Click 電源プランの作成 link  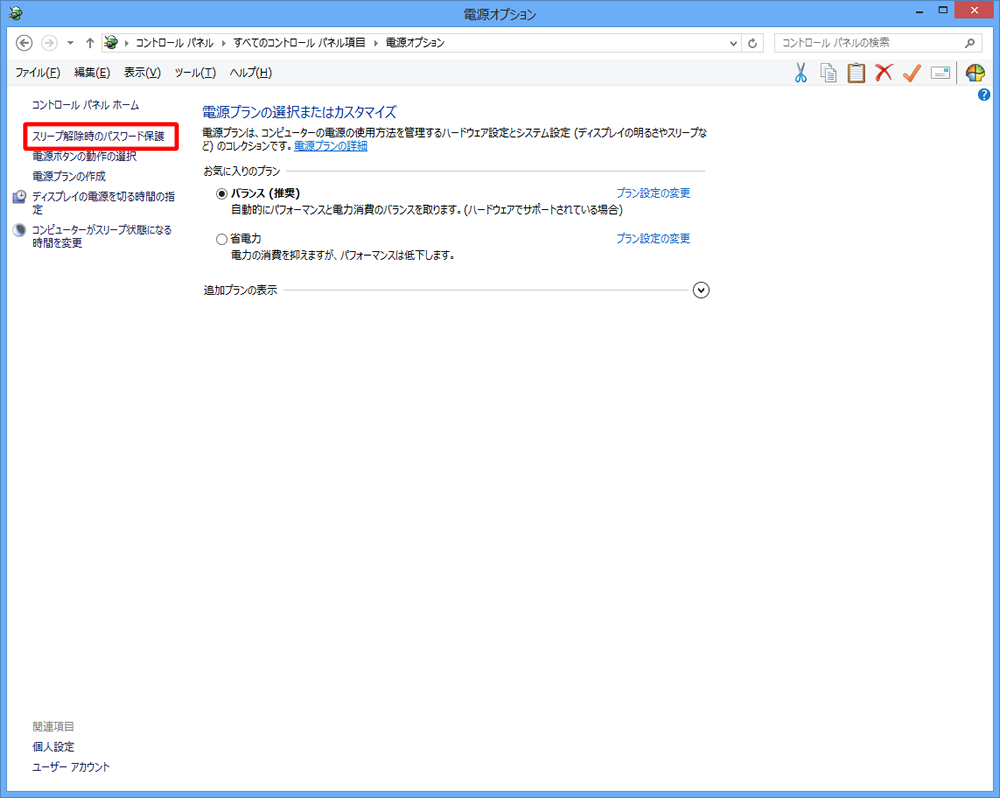point(69,176)
